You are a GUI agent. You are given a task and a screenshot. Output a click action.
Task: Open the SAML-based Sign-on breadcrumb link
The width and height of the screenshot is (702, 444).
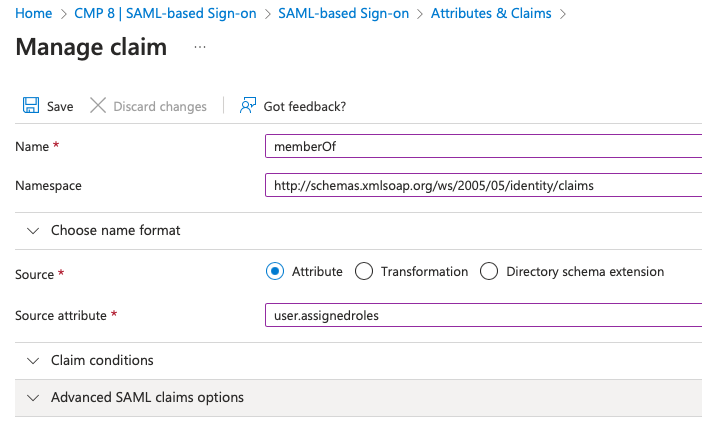[343, 13]
